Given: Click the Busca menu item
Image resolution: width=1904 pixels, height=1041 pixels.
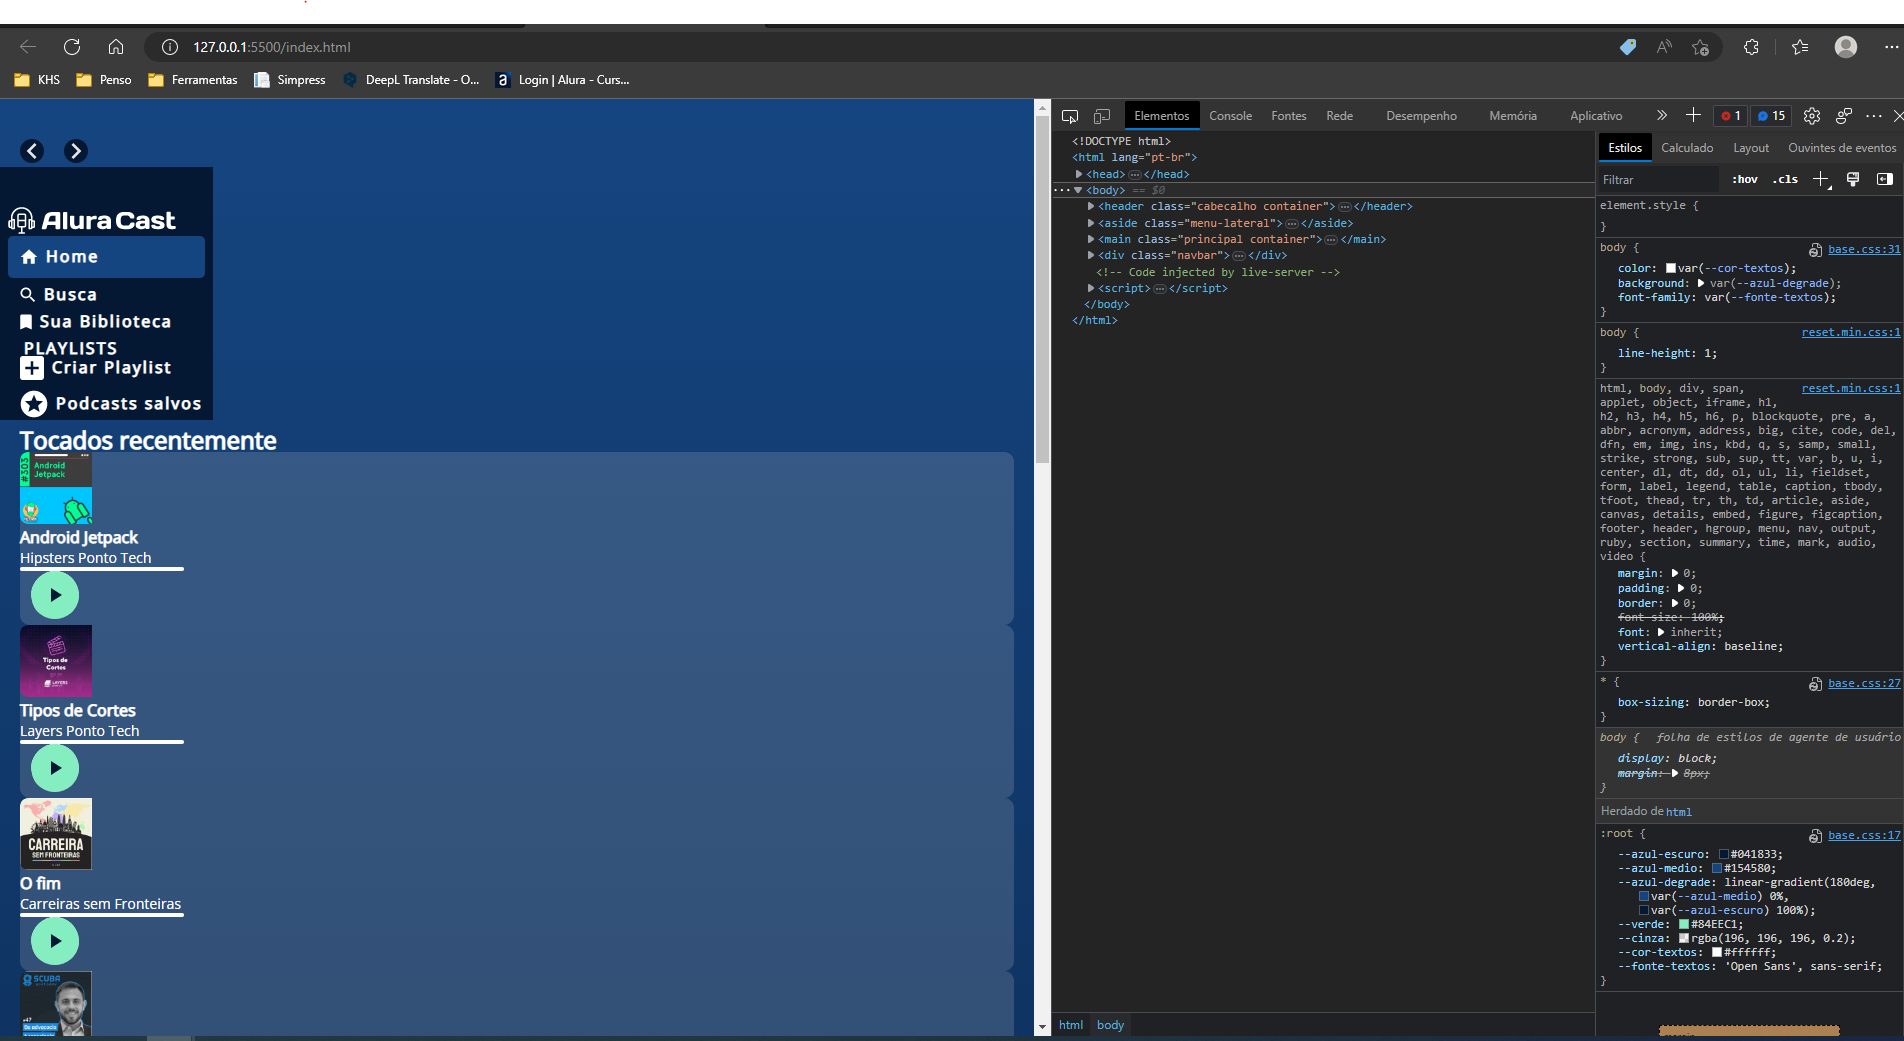Looking at the screenshot, I should [x=59, y=294].
